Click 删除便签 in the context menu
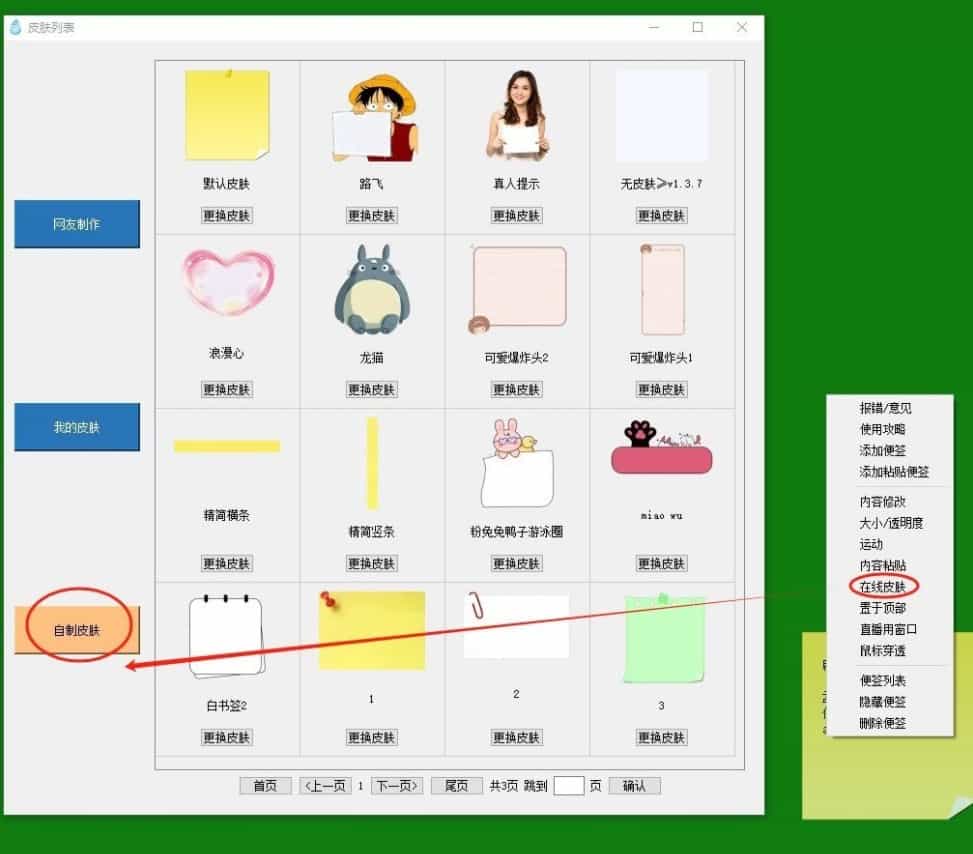 [x=883, y=723]
